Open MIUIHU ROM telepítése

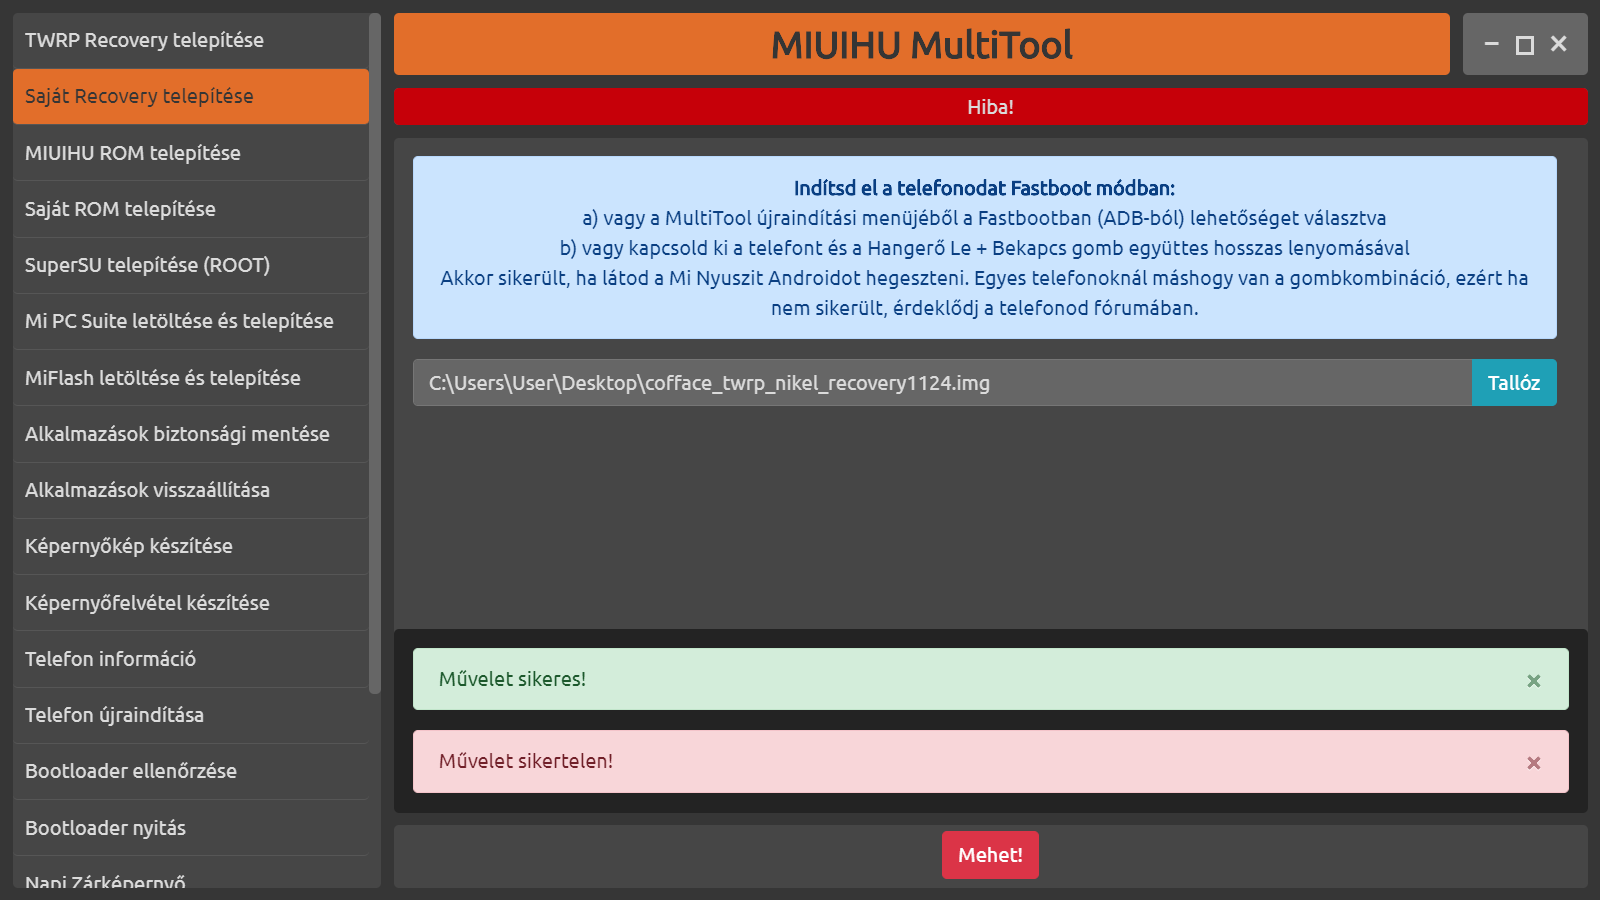pos(191,153)
